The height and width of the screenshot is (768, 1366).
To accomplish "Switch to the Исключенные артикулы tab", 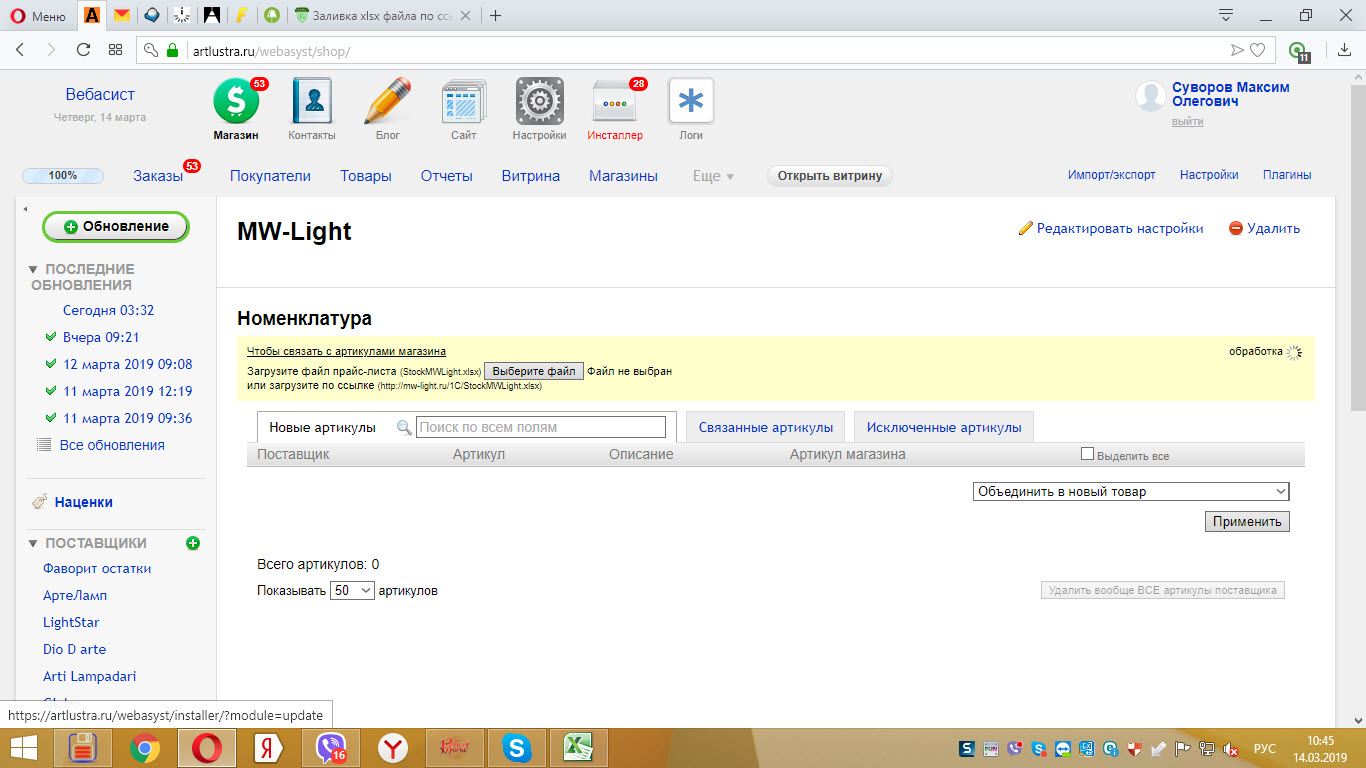I will point(944,427).
